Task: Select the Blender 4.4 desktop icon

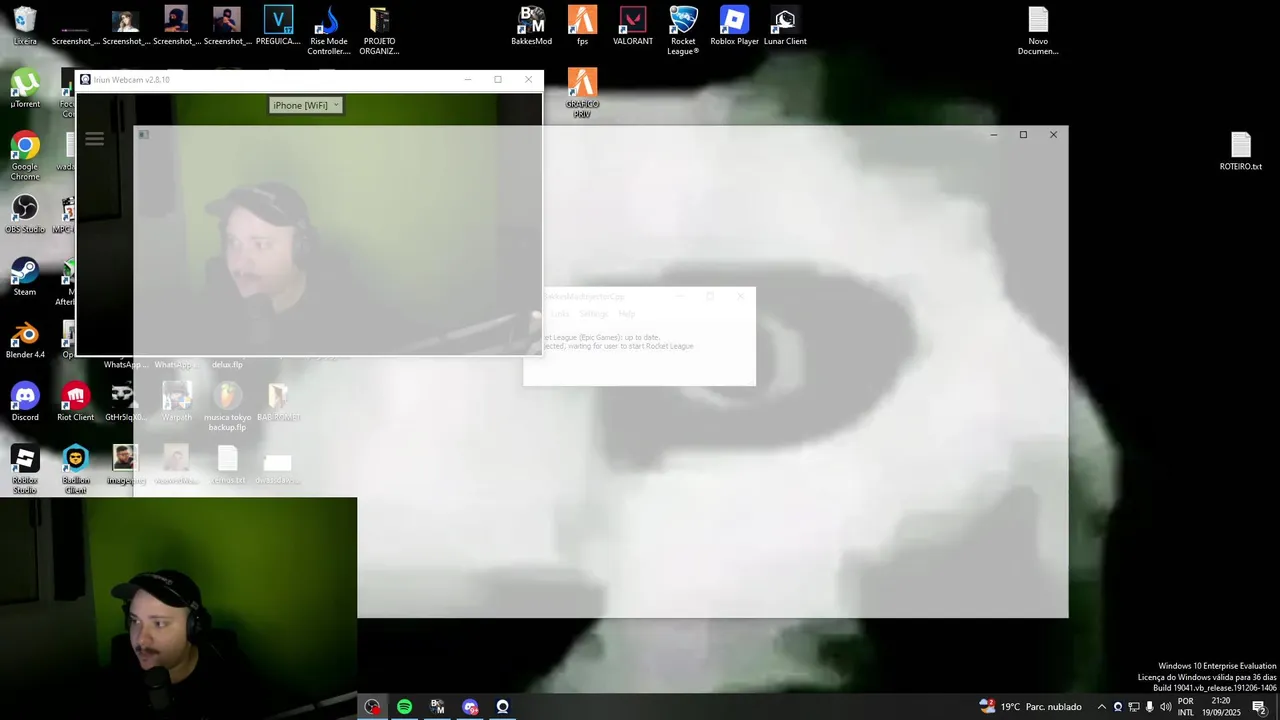Action: [x=25, y=339]
